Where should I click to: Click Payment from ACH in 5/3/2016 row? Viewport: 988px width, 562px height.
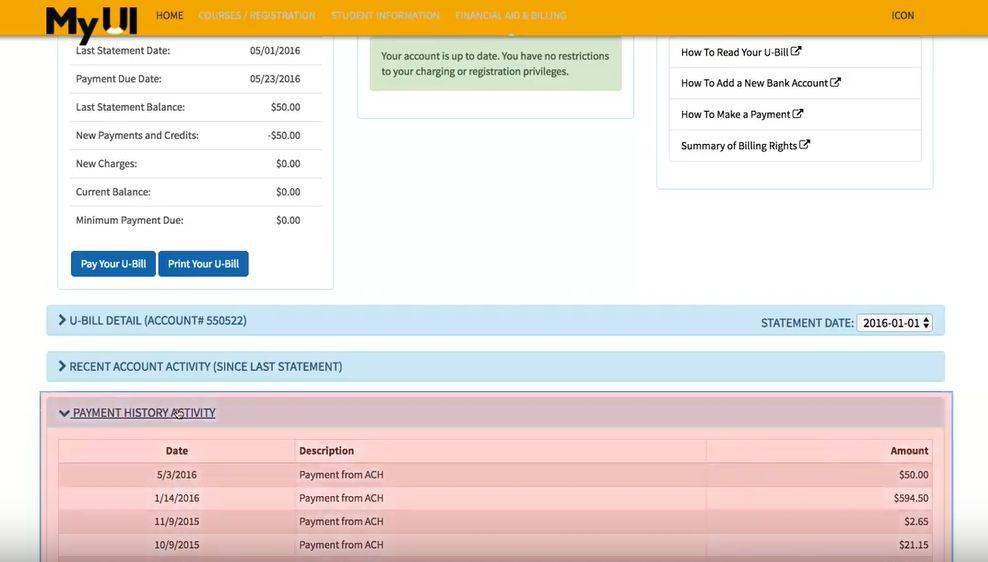pos(341,475)
